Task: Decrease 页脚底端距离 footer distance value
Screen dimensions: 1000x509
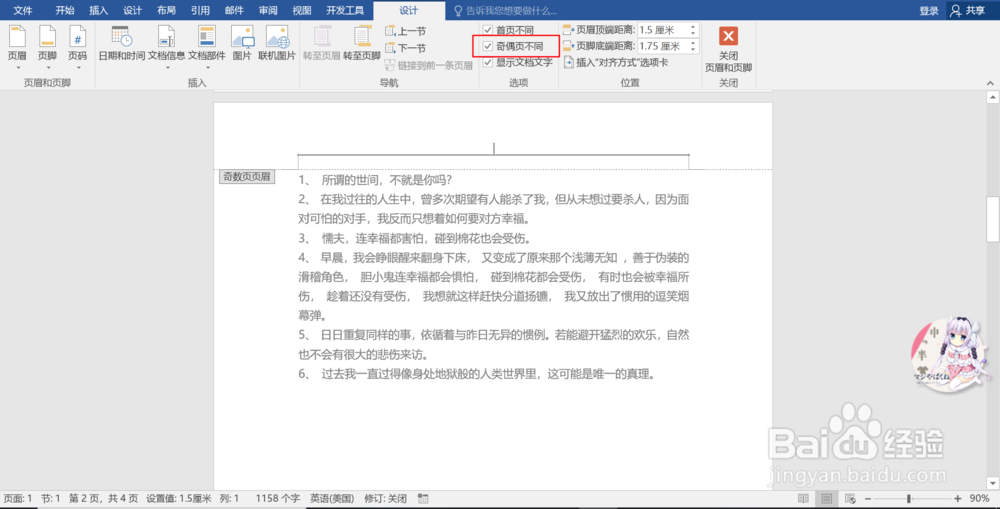Action: pyautogui.click(x=693, y=49)
